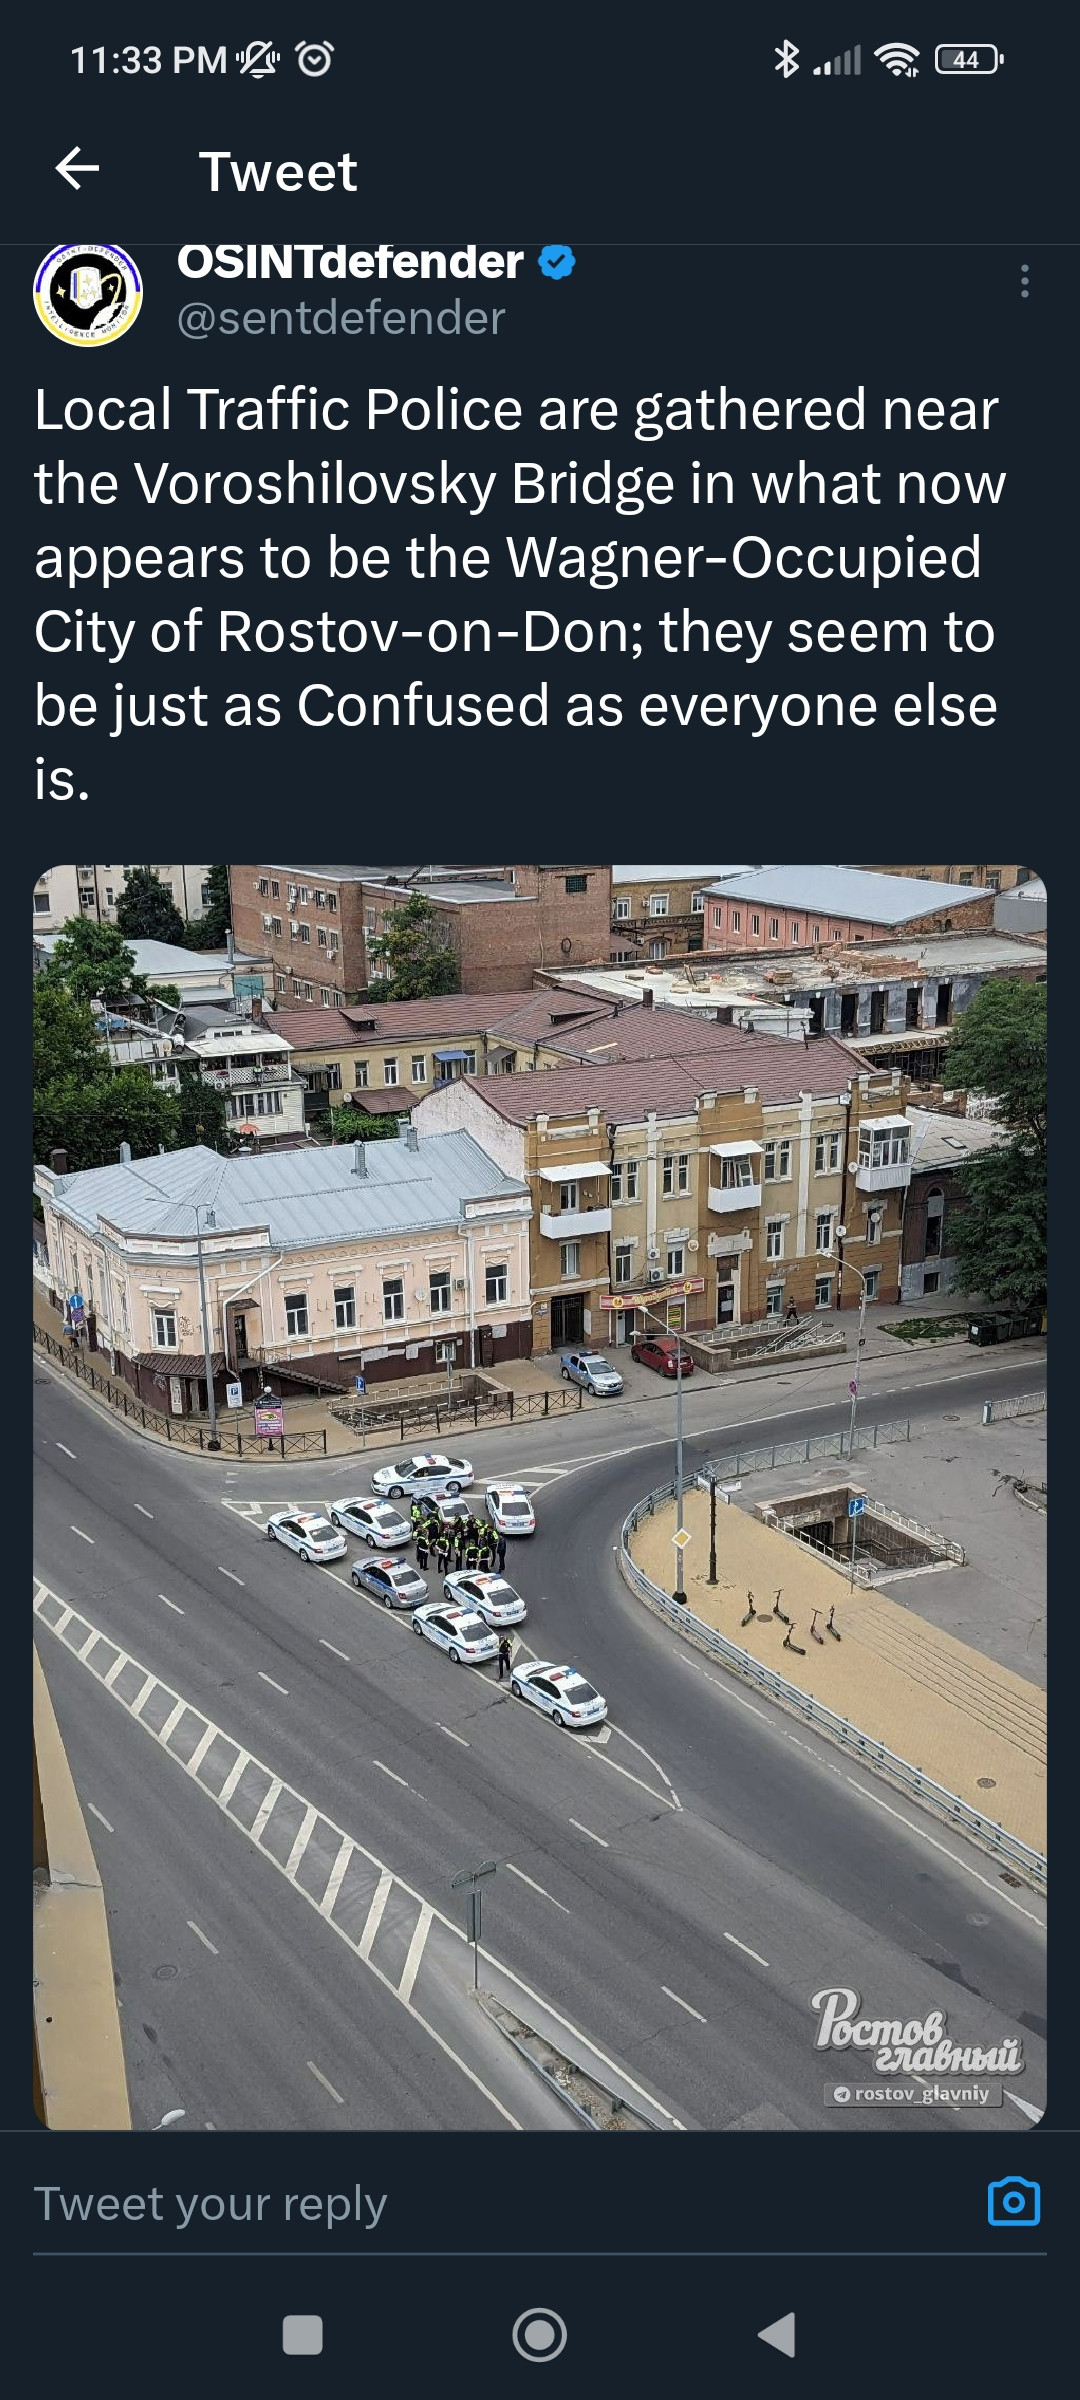The height and width of the screenshot is (2400, 1080).
Task: Tap the alarm clock status icon
Action: click(x=315, y=60)
